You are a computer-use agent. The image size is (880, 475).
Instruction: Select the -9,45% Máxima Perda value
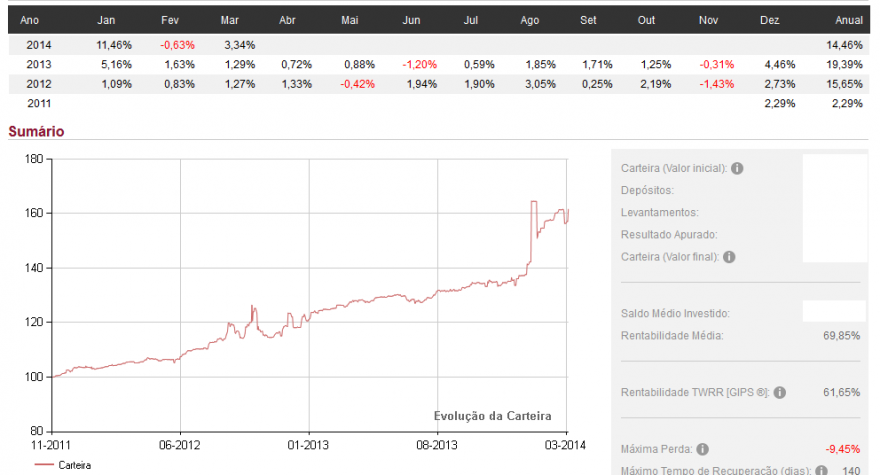point(842,449)
